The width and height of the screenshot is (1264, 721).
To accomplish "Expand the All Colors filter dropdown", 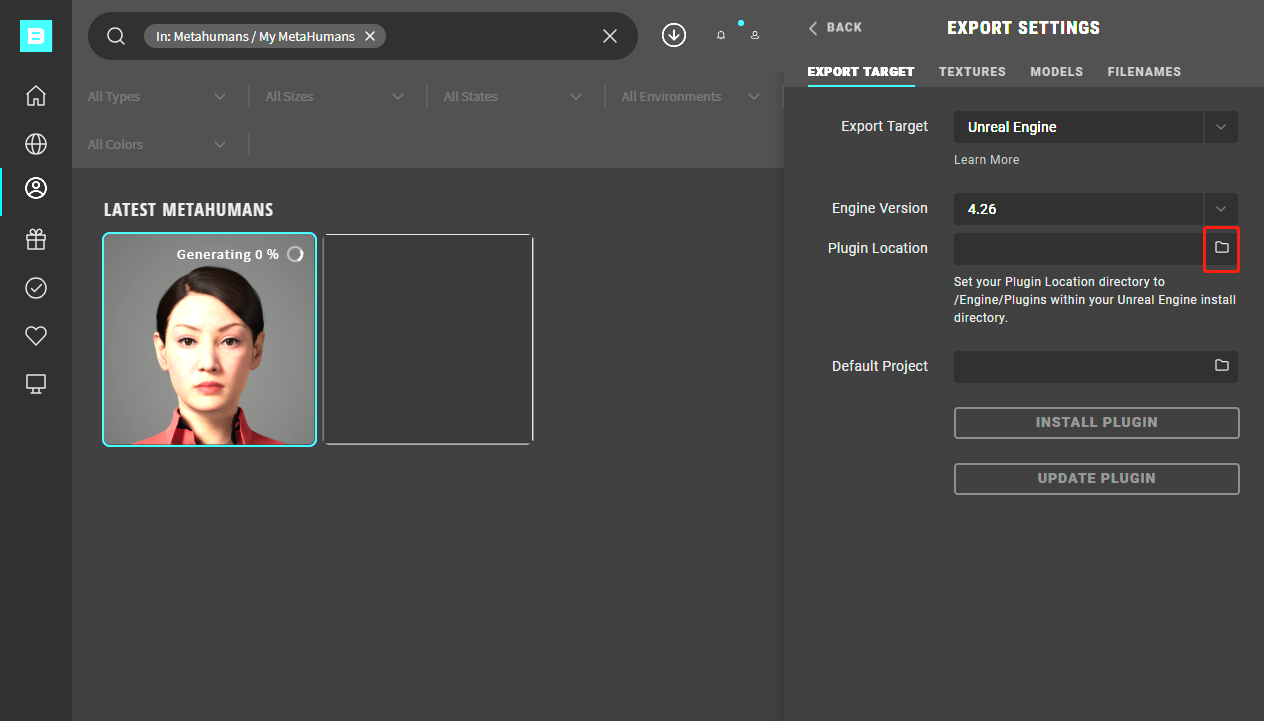I will click(x=158, y=145).
